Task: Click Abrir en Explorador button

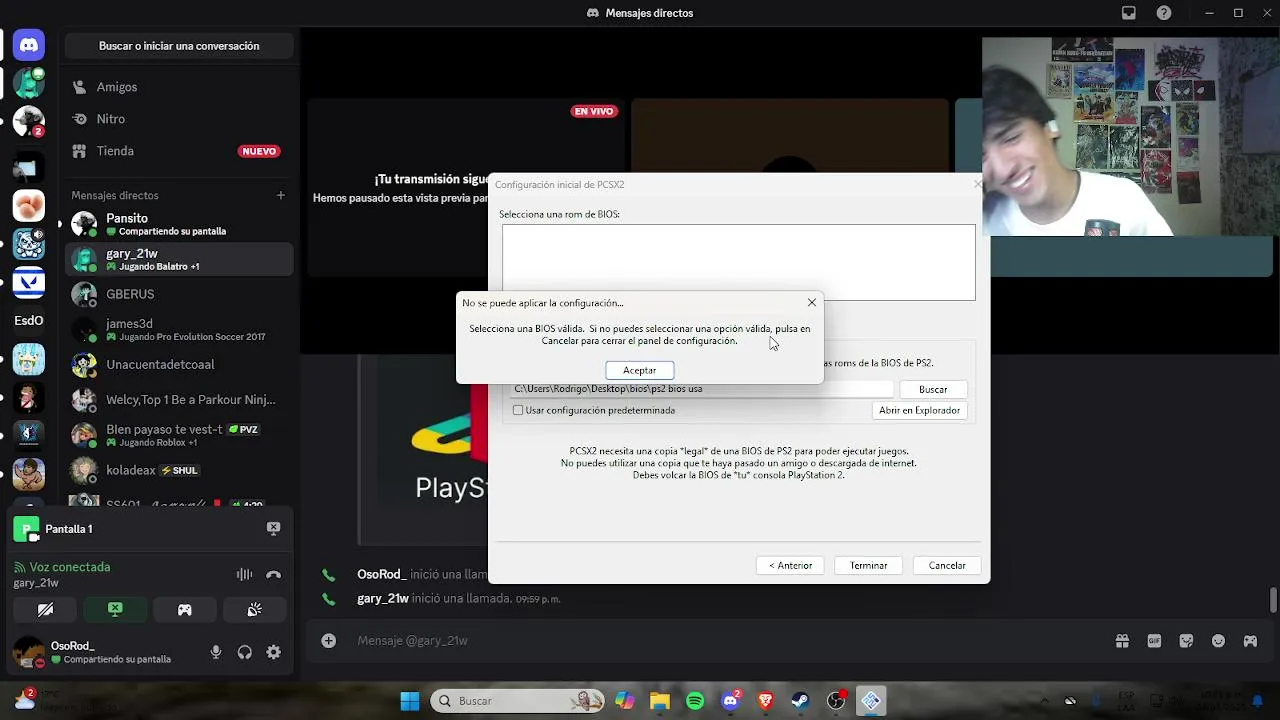Action: coord(919,410)
